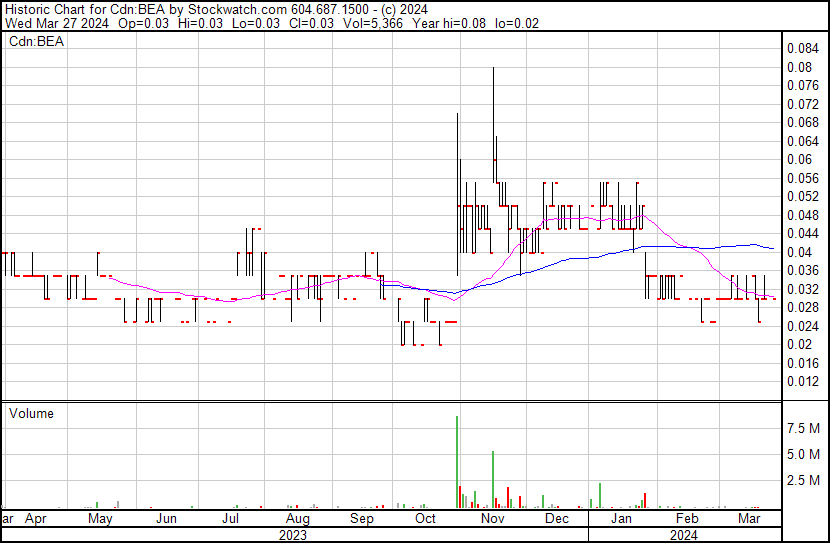The image size is (830, 543).
Task: Click the 0.012 price axis label
Action: point(802,382)
